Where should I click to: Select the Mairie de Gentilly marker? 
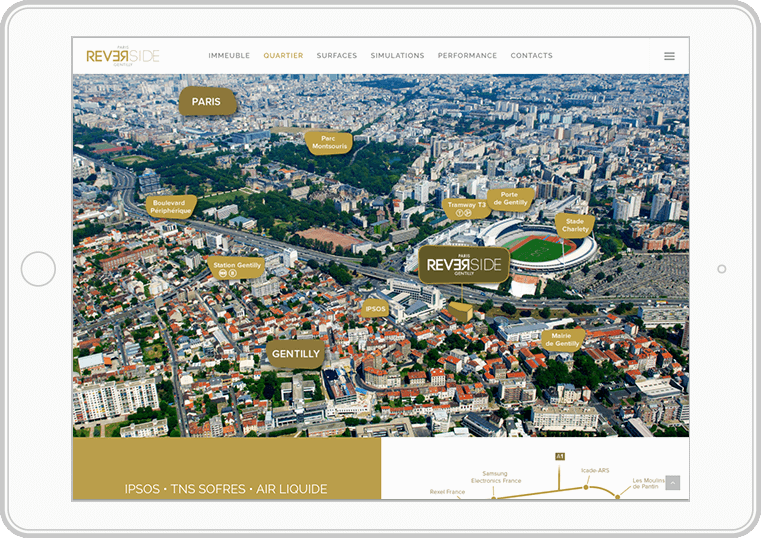tap(562, 340)
